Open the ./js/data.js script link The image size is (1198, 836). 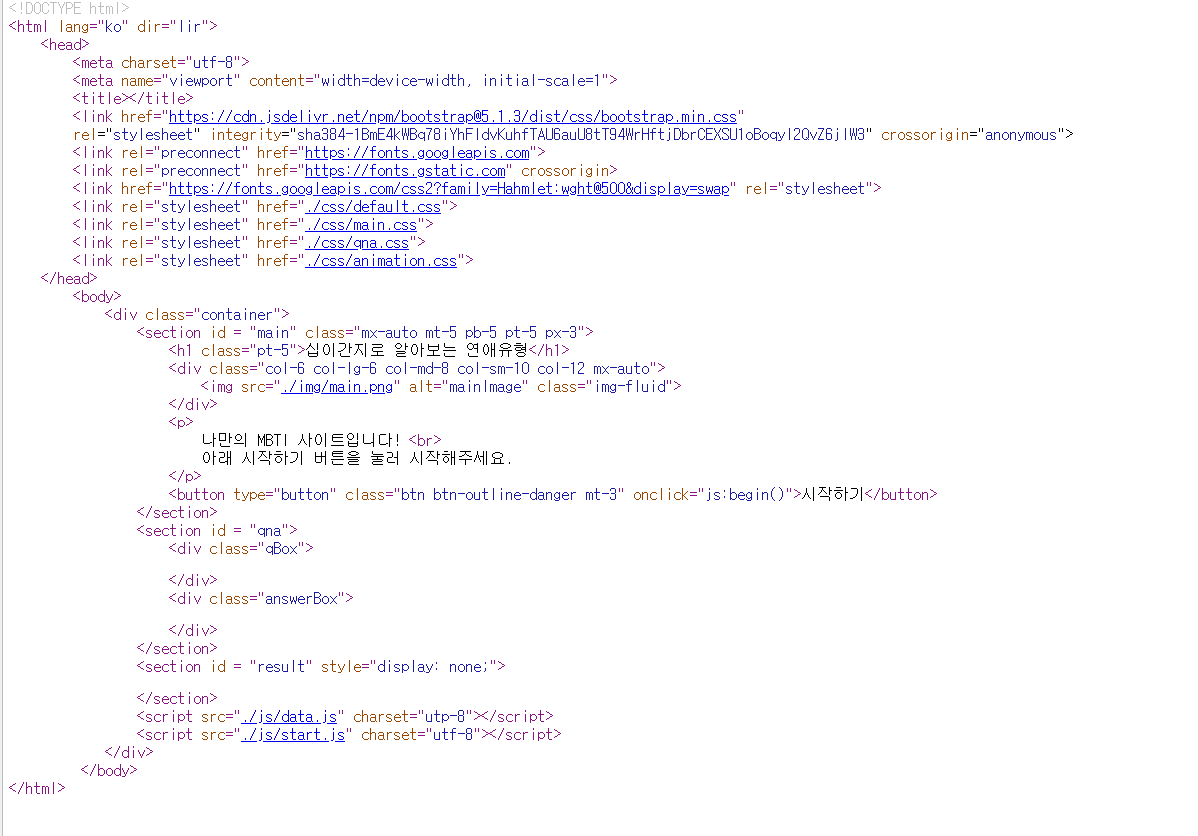[x=289, y=717]
